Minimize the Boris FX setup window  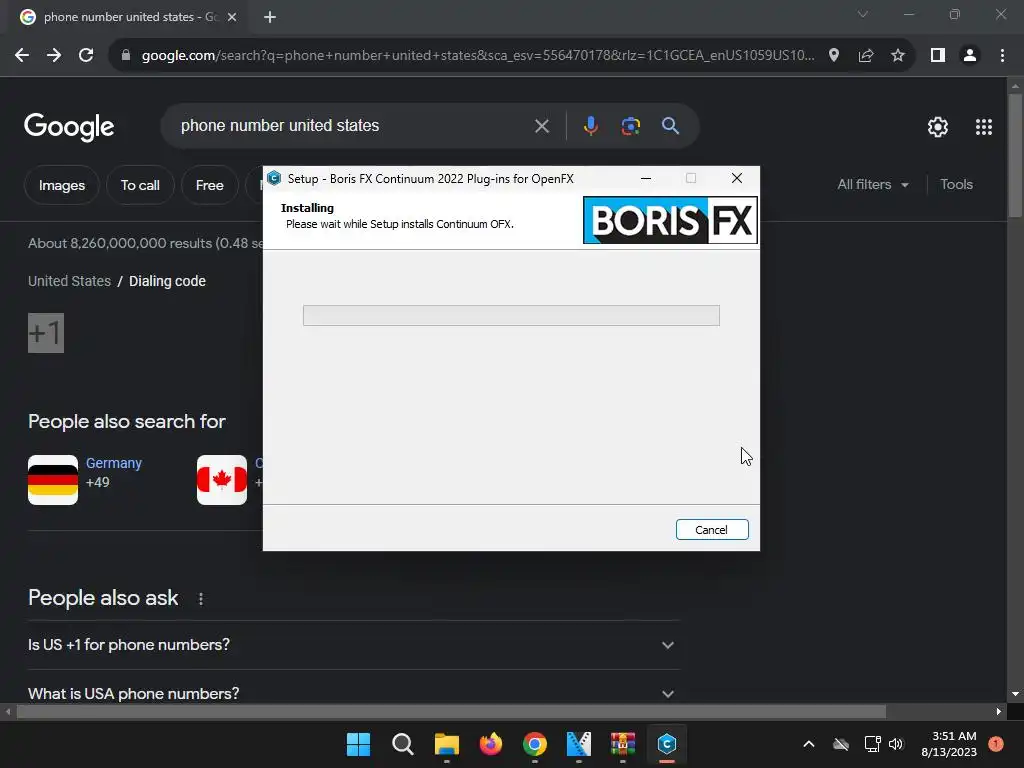(646, 178)
